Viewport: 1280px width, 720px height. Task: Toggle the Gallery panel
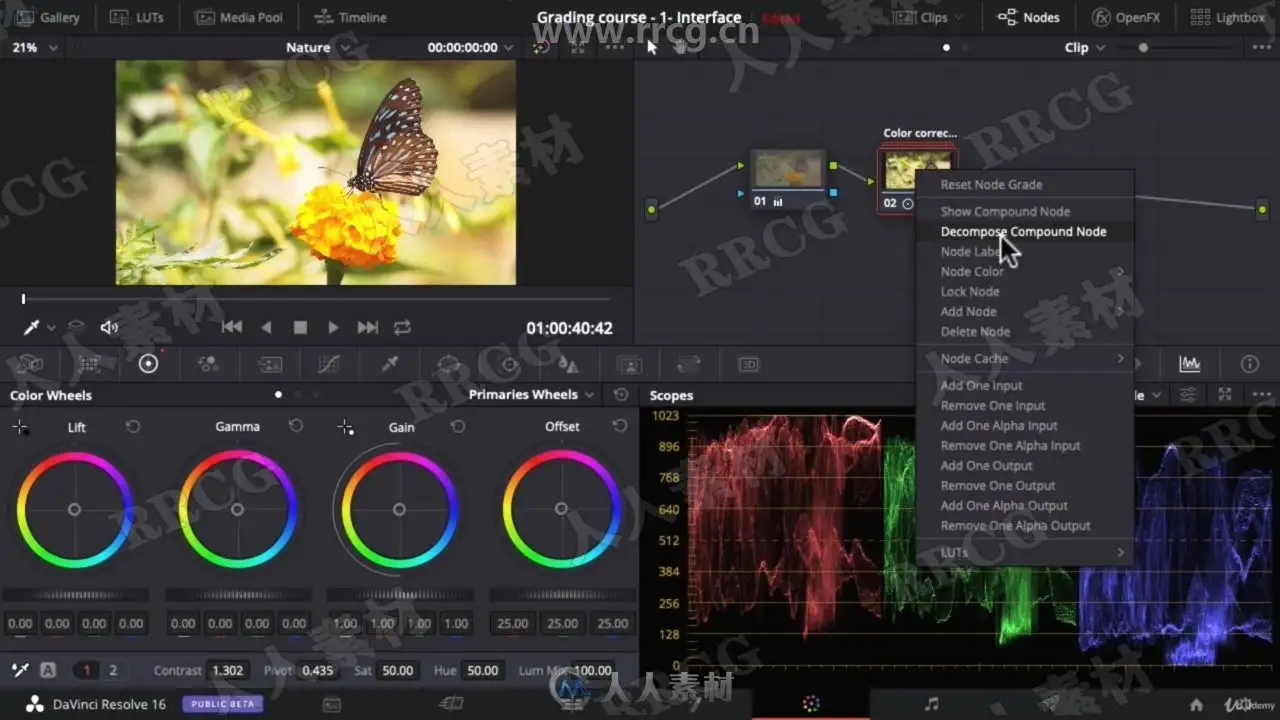[48, 17]
